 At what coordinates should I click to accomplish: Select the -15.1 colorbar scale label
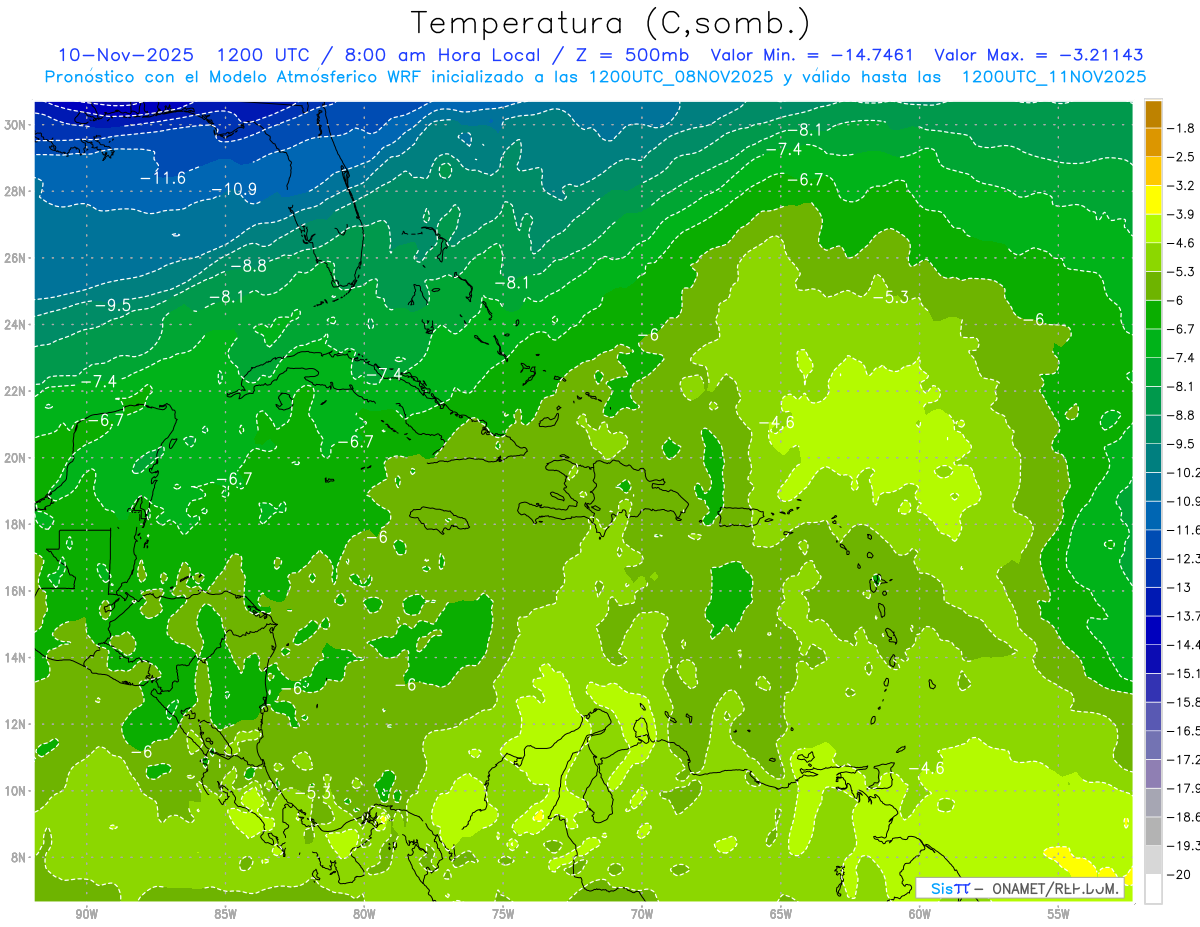coord(1184,673)
